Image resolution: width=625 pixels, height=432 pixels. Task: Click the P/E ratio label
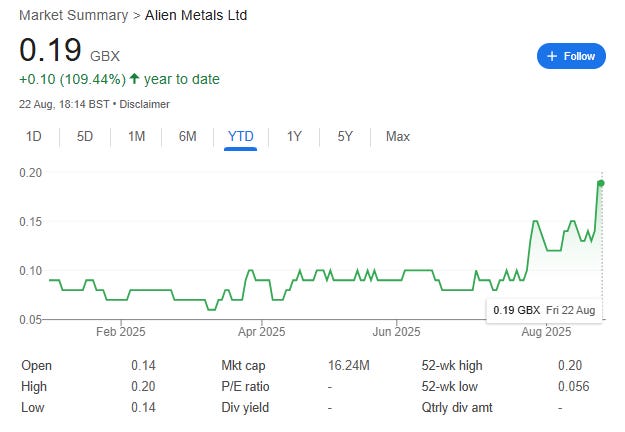coord(245,387)
